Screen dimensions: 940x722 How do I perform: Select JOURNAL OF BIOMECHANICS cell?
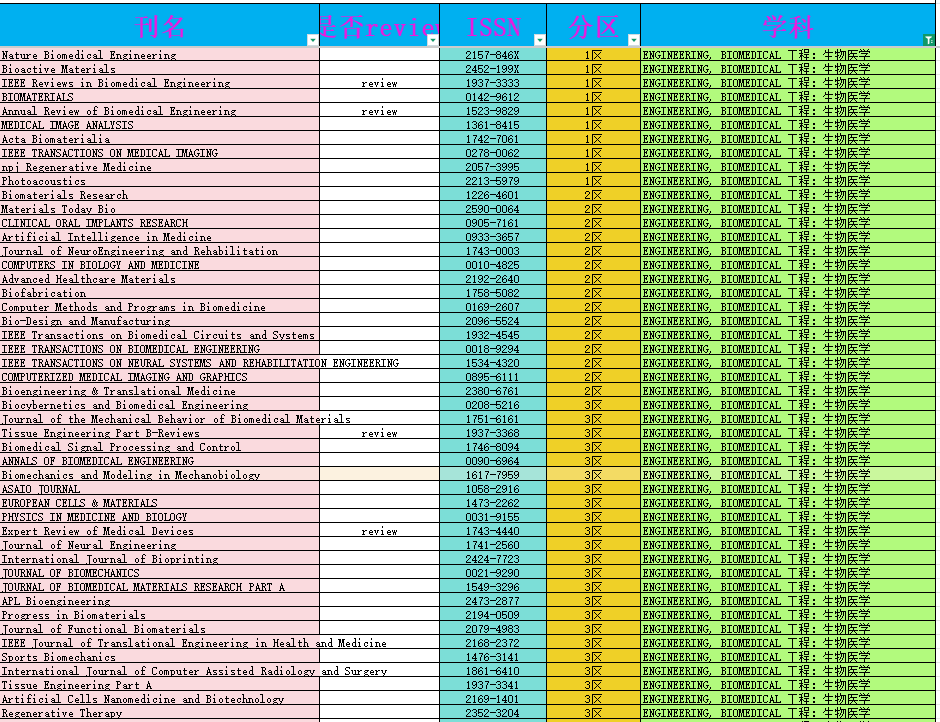[x=159, y=573]
